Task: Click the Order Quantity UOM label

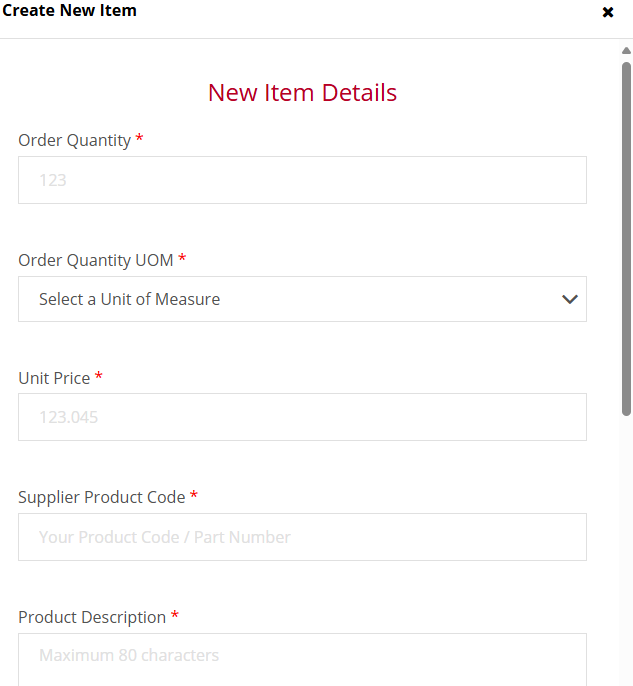Action: [x=96, y=260]
